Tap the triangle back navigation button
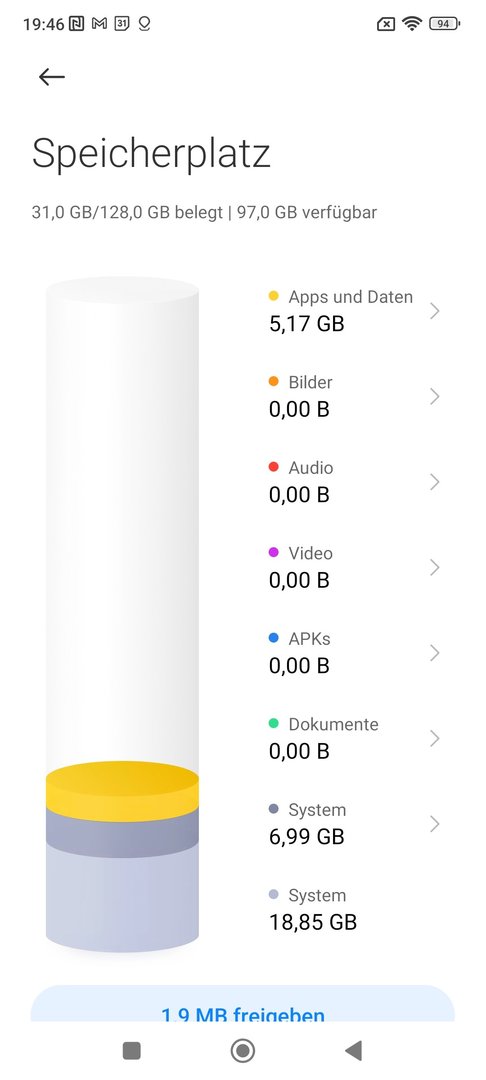486x1080 pixels. tap(353, 1050)
